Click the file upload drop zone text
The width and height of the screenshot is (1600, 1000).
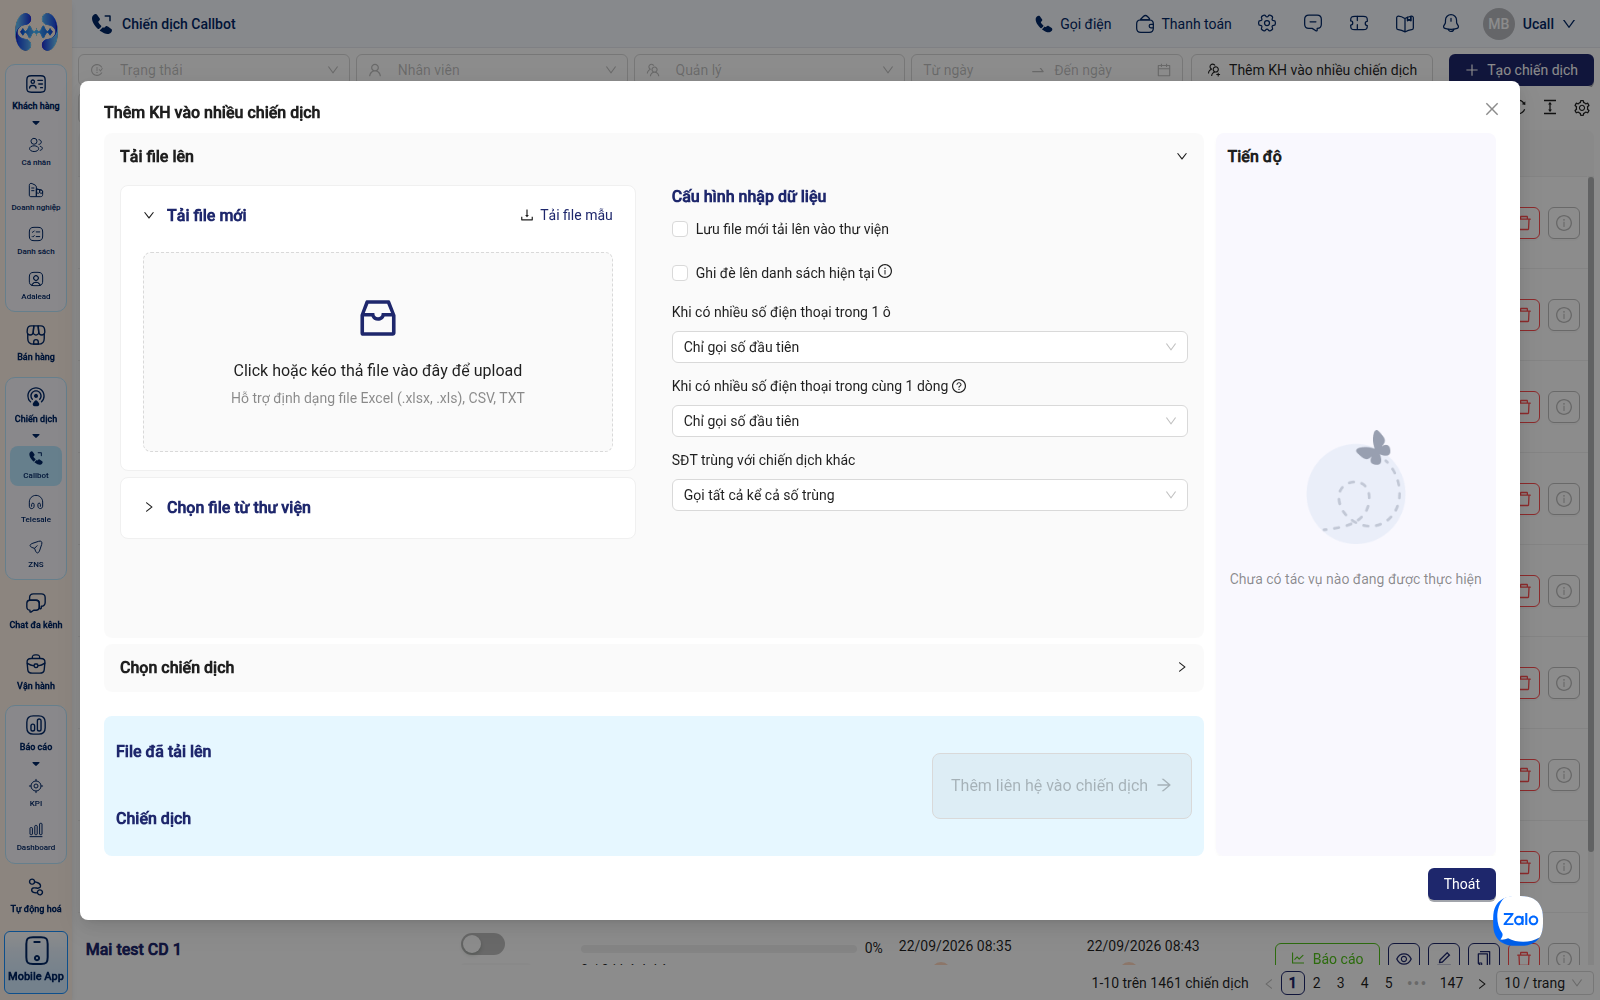(378, 370)
